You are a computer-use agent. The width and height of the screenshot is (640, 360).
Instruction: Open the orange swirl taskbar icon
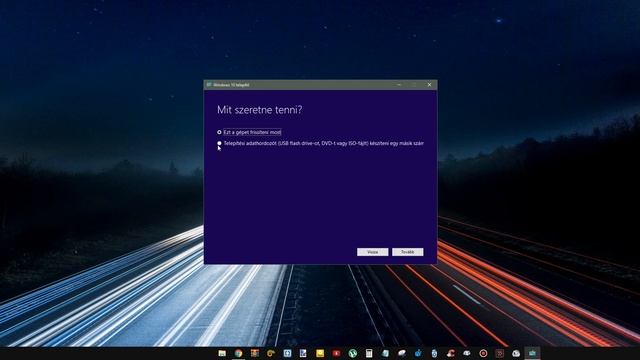click(271, 353)
